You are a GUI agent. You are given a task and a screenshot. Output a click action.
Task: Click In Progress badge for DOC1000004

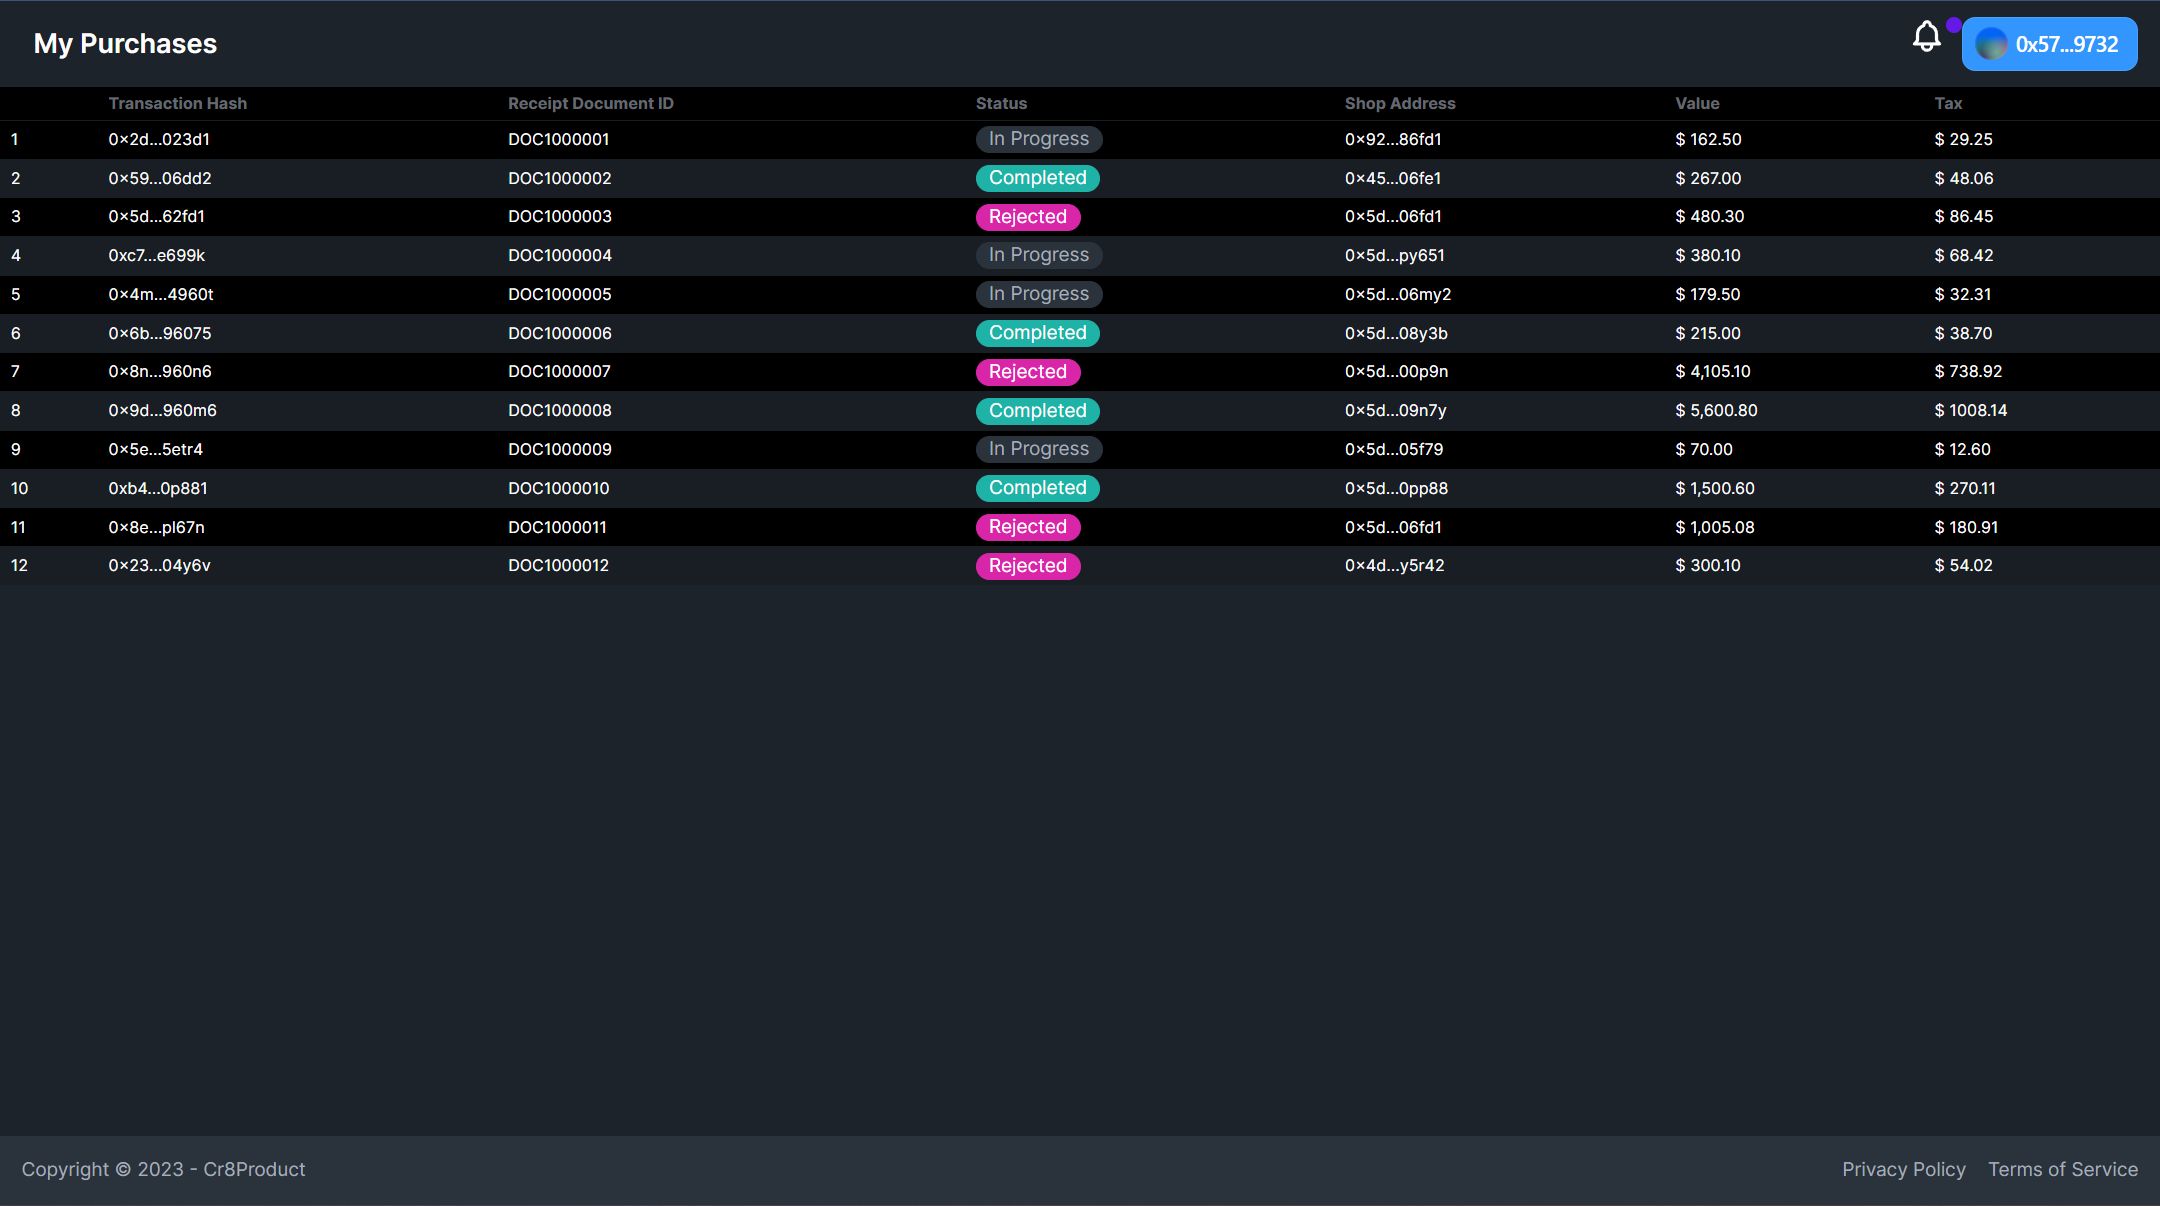(1039, 255)
